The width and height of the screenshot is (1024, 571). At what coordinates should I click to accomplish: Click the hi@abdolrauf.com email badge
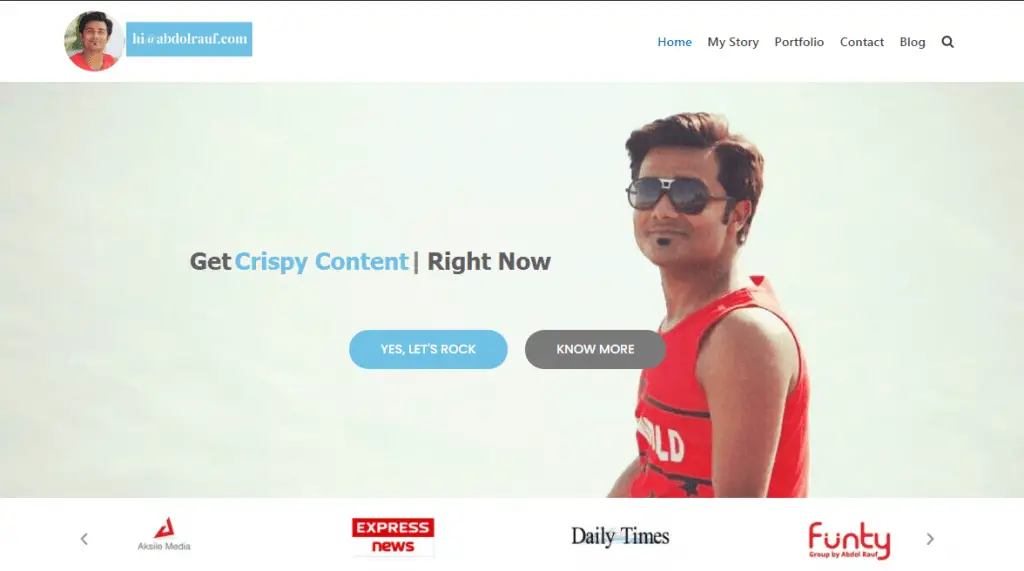tap(189, 39)
